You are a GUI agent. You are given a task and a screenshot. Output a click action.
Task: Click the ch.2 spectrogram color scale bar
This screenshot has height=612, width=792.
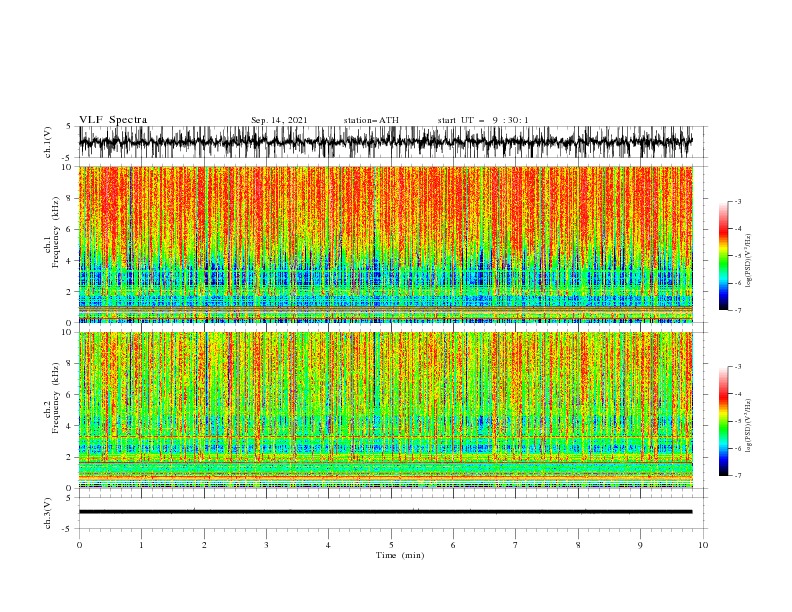(724, 421)
